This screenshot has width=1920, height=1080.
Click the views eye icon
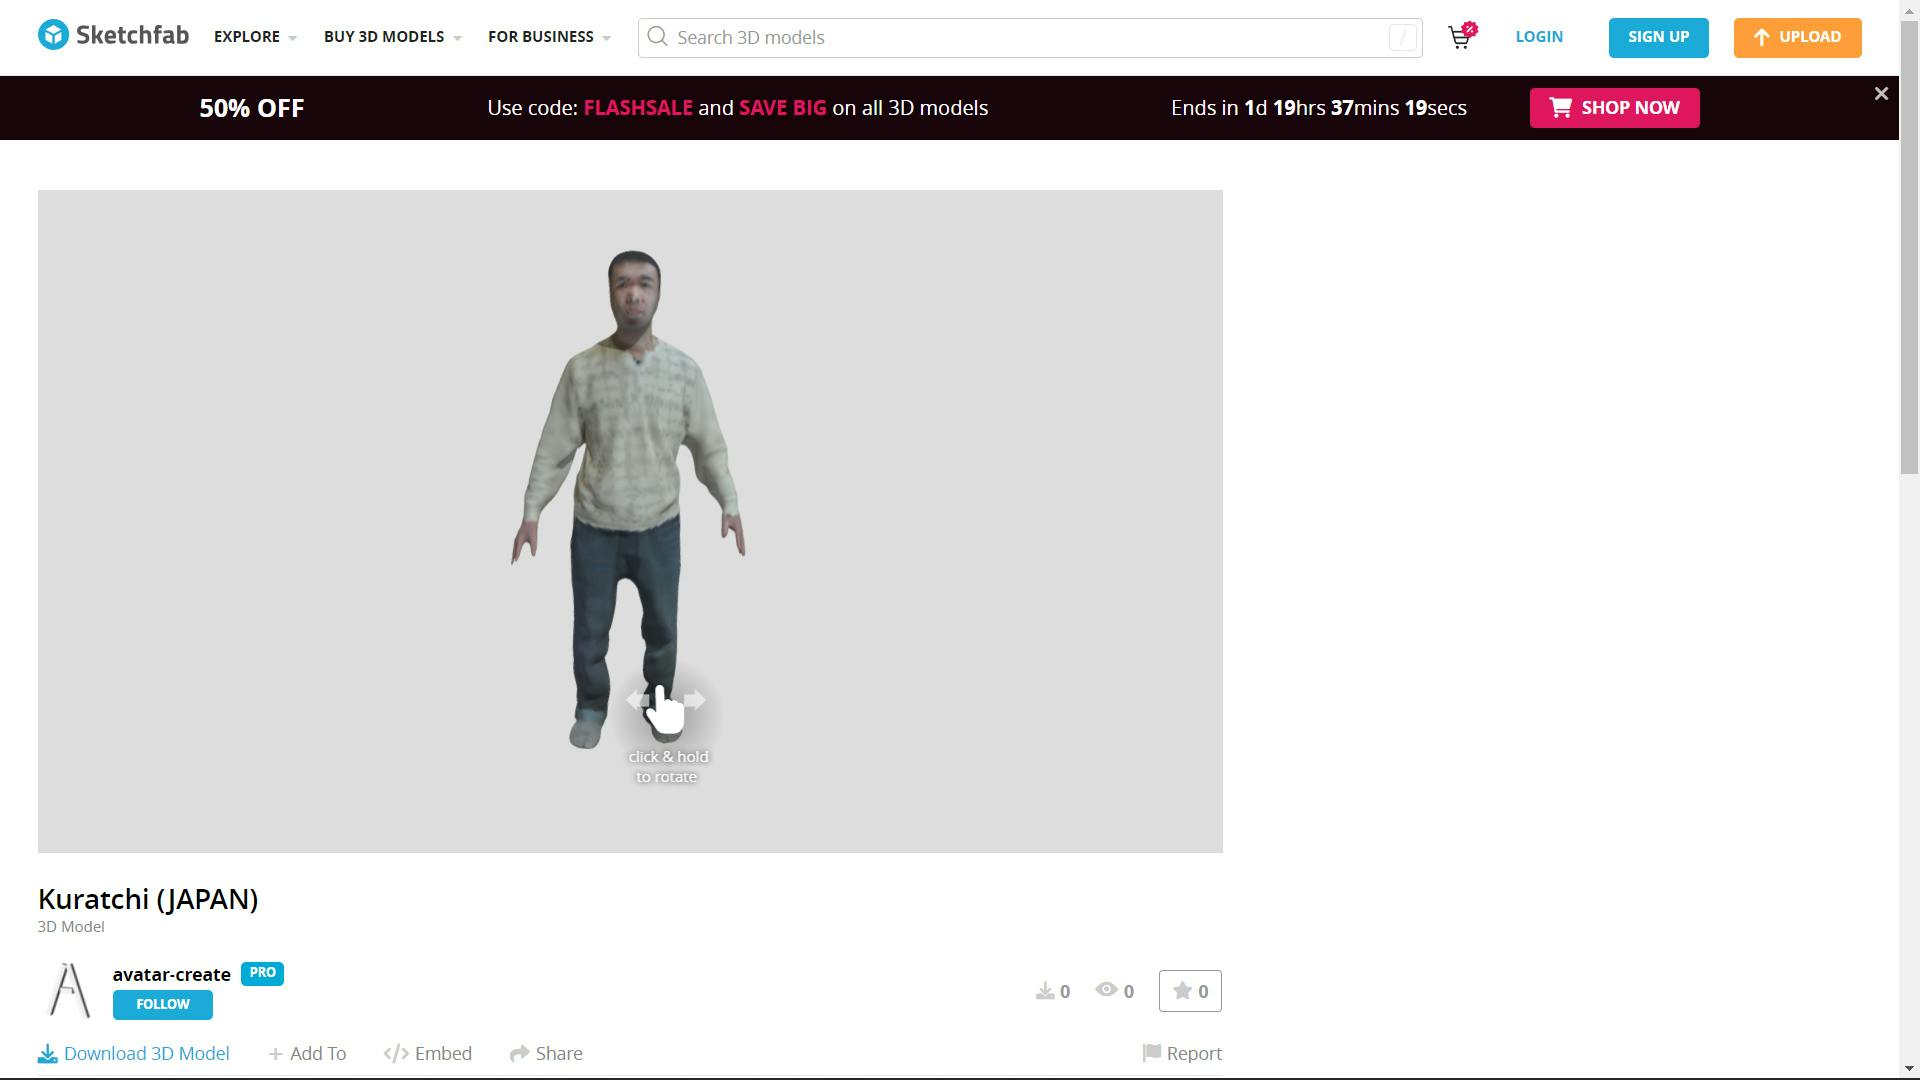tap(1106, 990)
